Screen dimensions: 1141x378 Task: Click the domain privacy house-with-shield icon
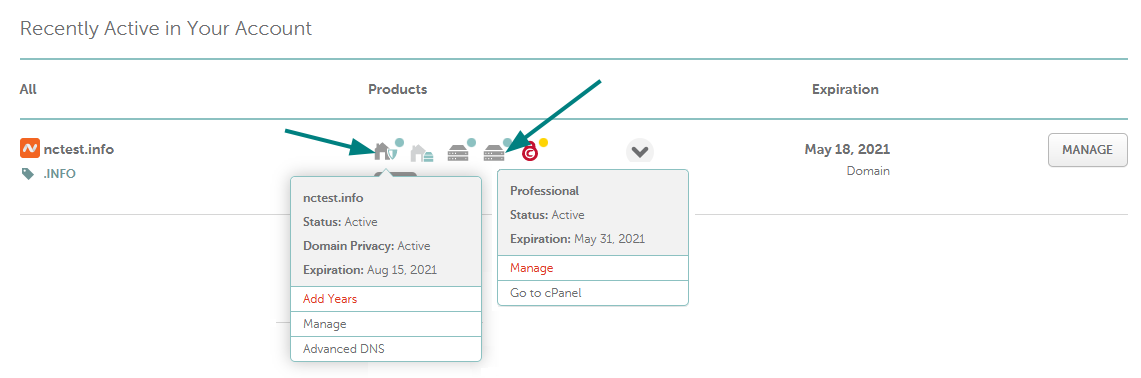[x=386, y=151]
